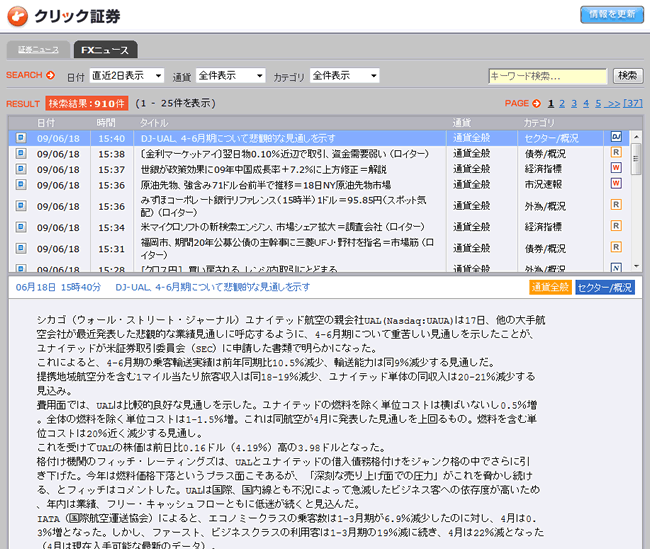This screenshot has height=549, width=650.
Task: Open the 福岡市、期間20年公募公債 title
Action: (x=287, y=248)
